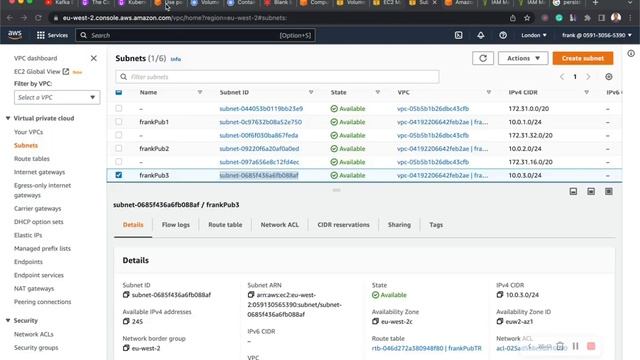Expand the details panel to full size
Screen dimensions: 640x360
[609, 191]
